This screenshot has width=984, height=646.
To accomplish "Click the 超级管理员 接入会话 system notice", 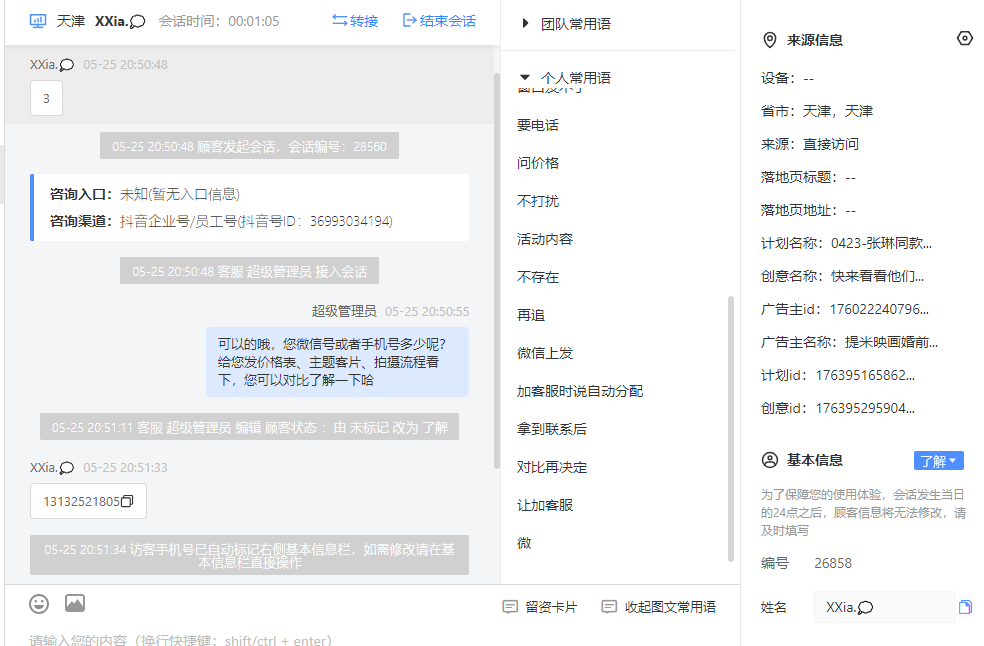I will click(249, 271).
